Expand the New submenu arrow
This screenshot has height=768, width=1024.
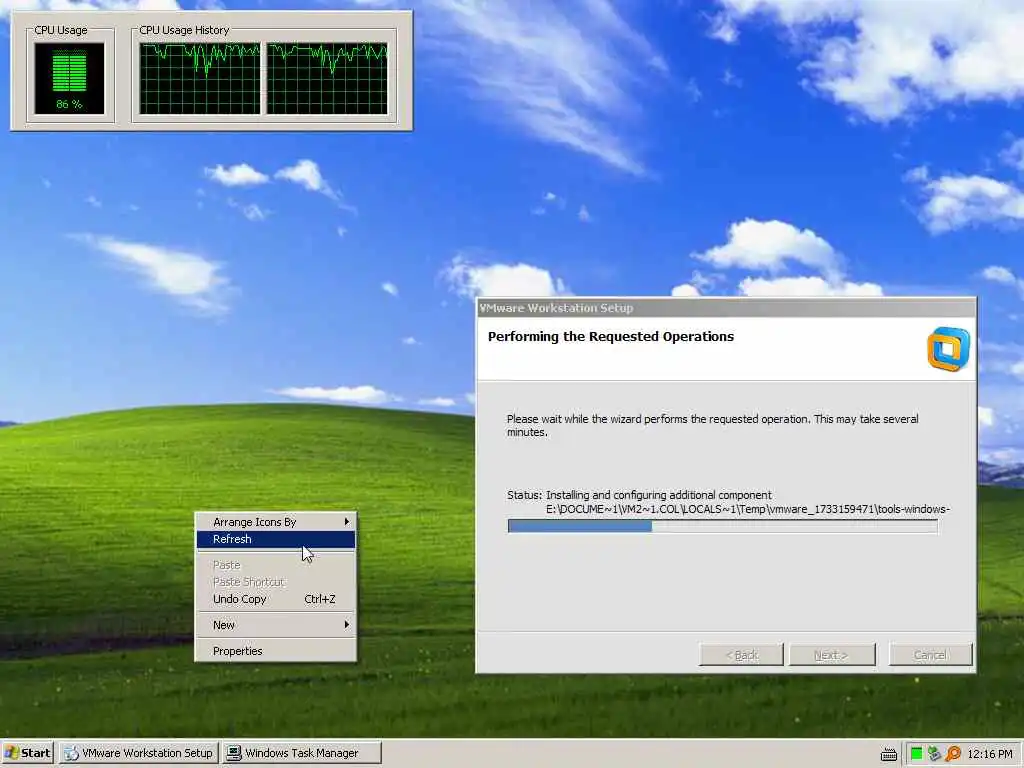346,625
